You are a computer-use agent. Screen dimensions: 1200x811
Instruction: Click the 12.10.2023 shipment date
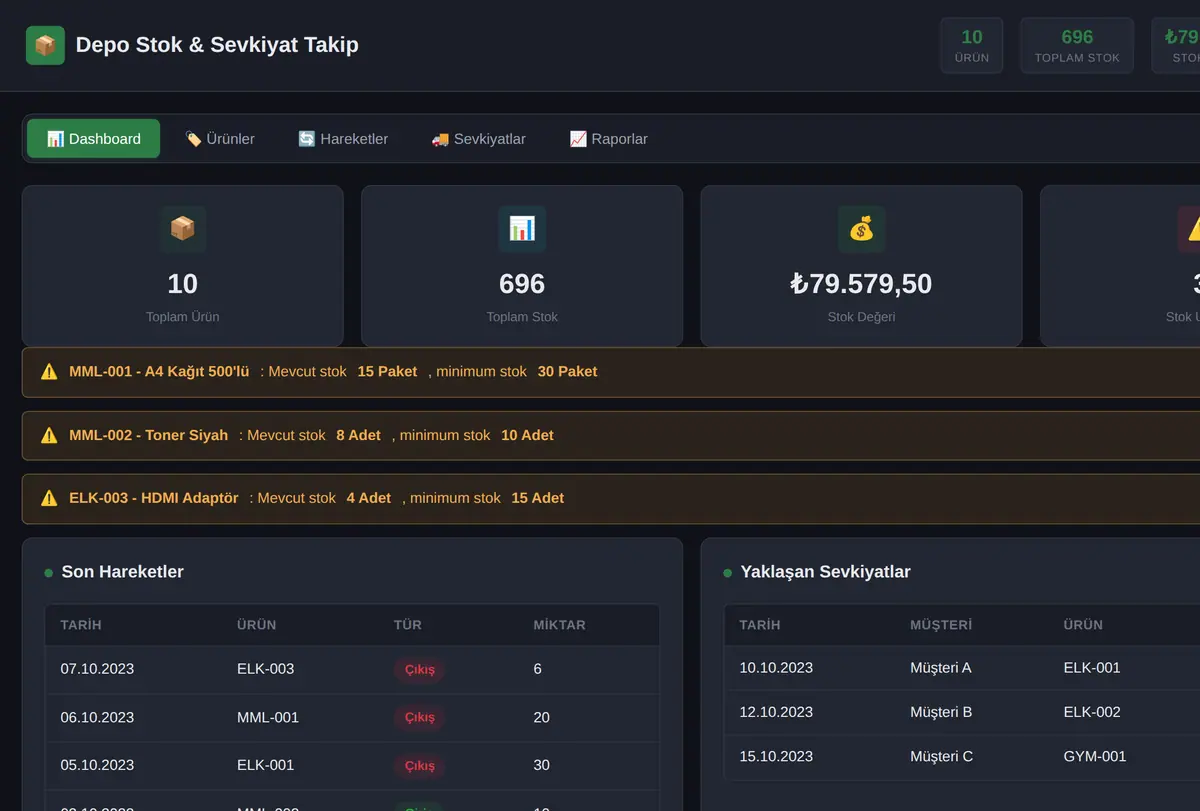[776, 712]
